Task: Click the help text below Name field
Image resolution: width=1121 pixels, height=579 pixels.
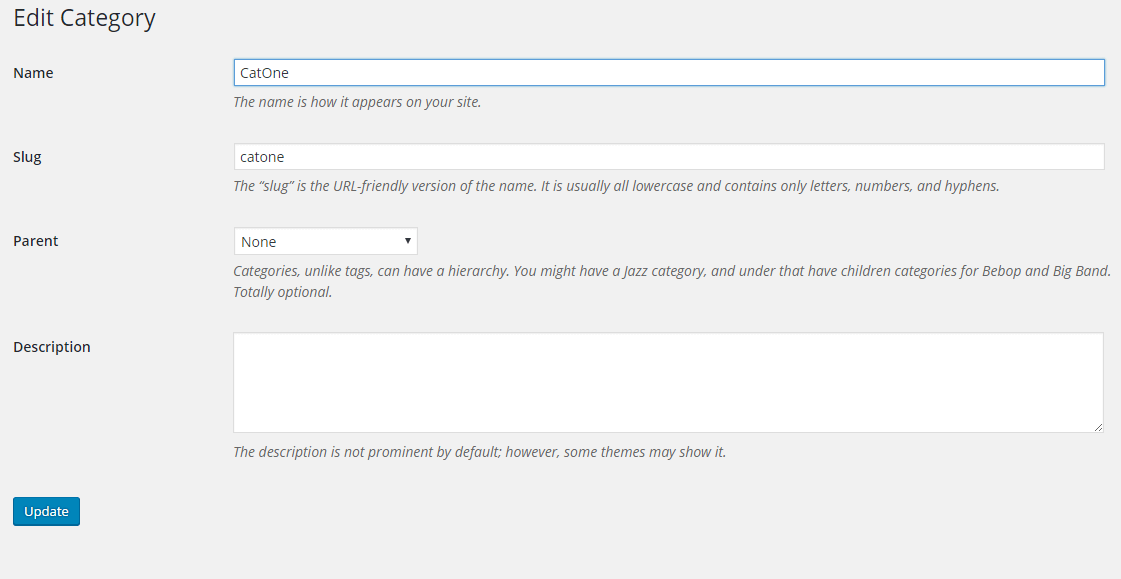Action: coord(357,102)
